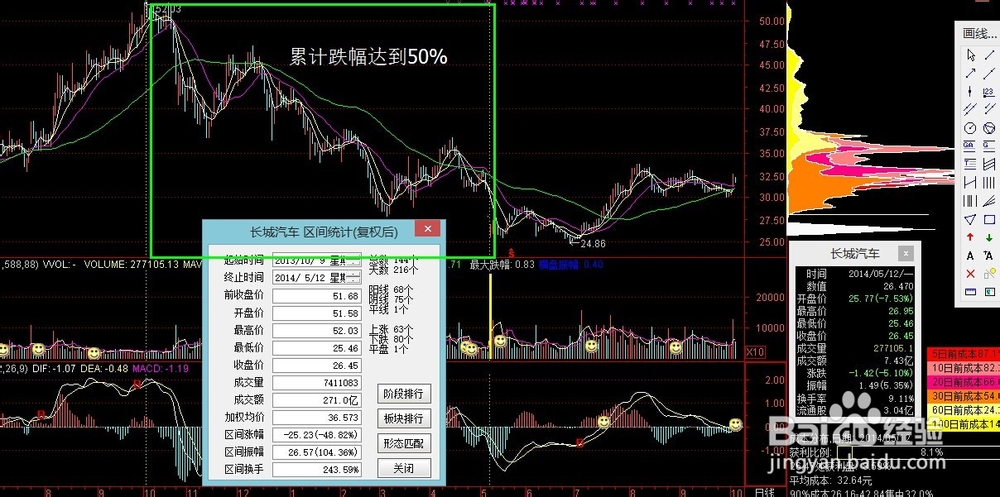Image resolution: width=1000 pixels, height=497 pixels.
Task: Click the 加权均价 field showing 36.573
Action: [317, 417]
